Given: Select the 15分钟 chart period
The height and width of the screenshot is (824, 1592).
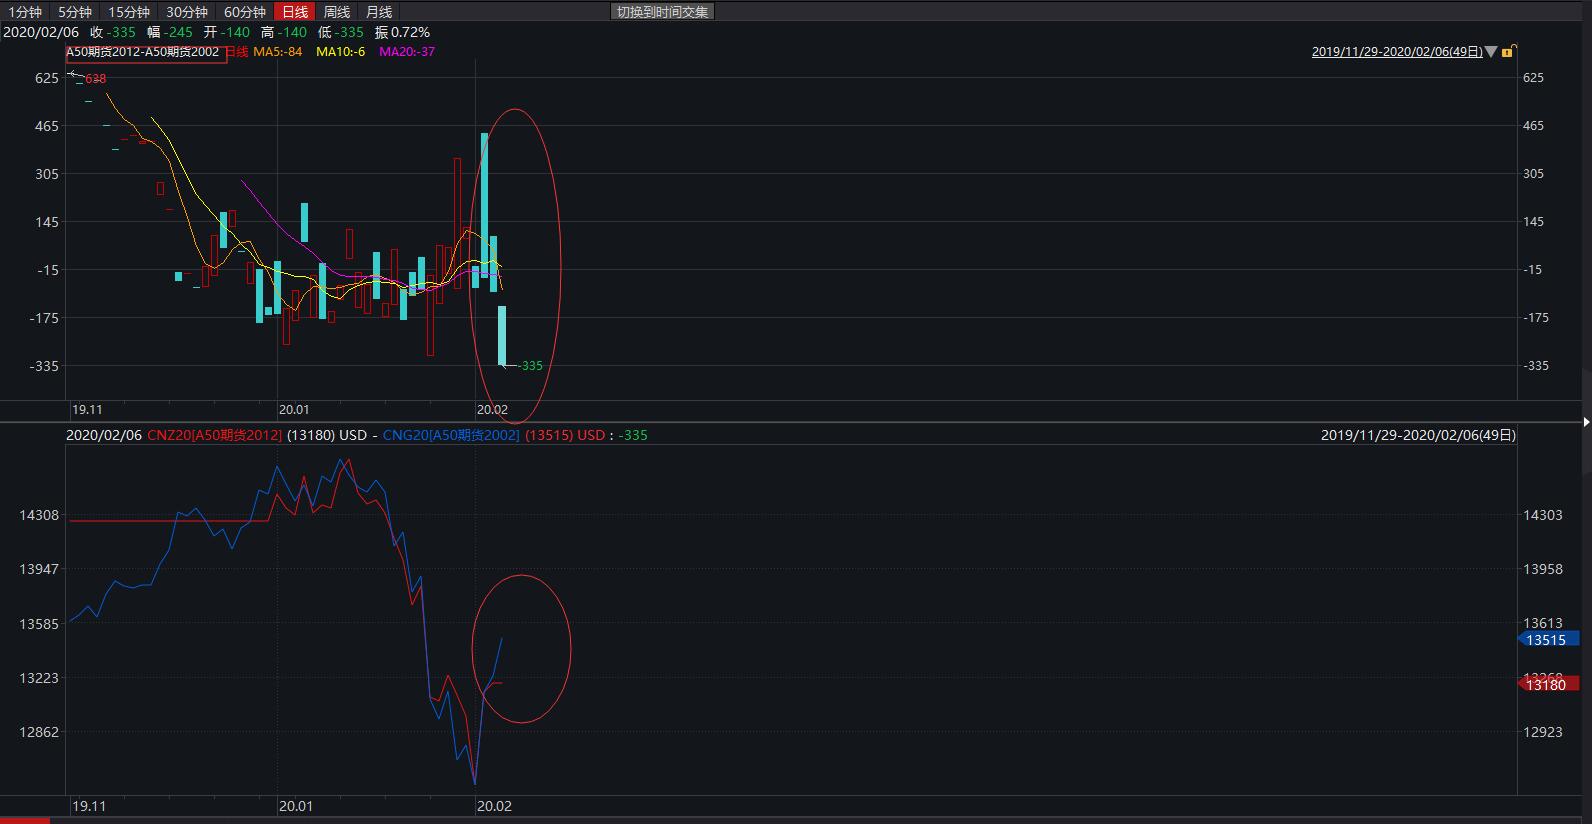Looking at the screenshot, I should pos(129,12).
